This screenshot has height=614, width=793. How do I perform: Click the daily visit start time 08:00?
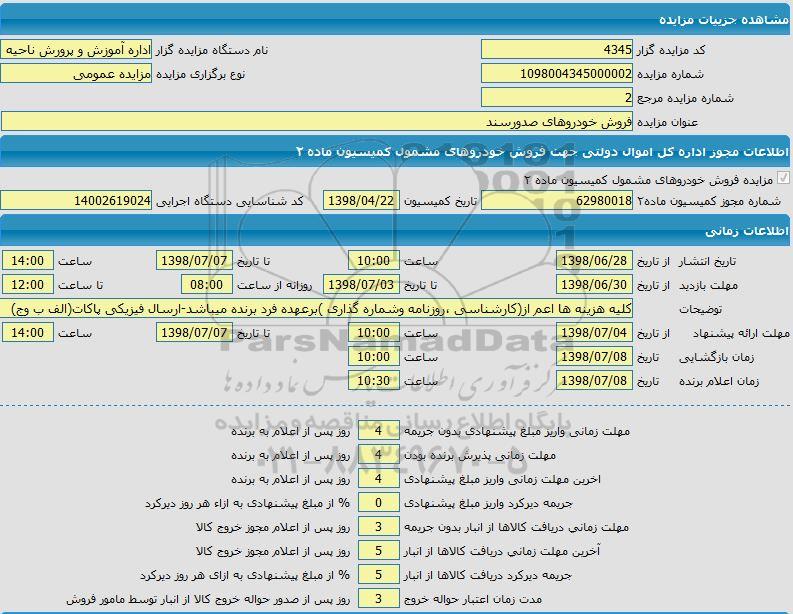point(207,284)
